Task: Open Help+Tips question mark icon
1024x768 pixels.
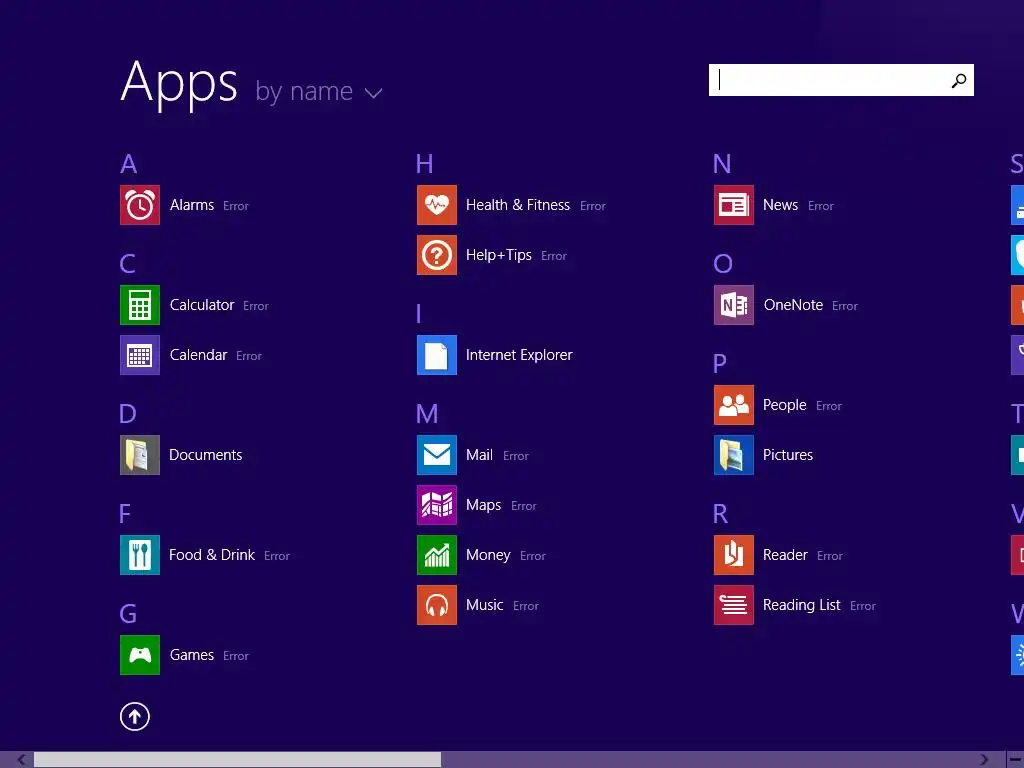Action: point(437,255)
